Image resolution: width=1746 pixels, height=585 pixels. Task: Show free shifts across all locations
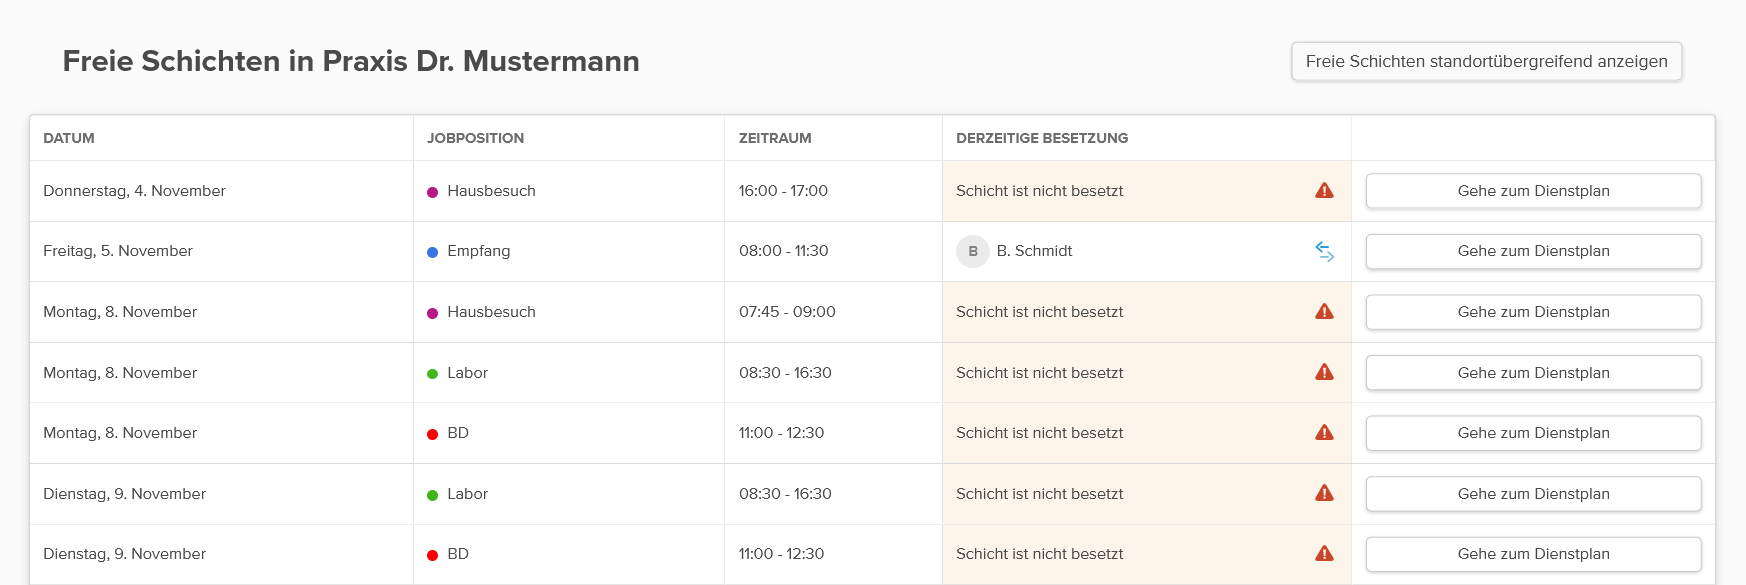pos(1486,61)
